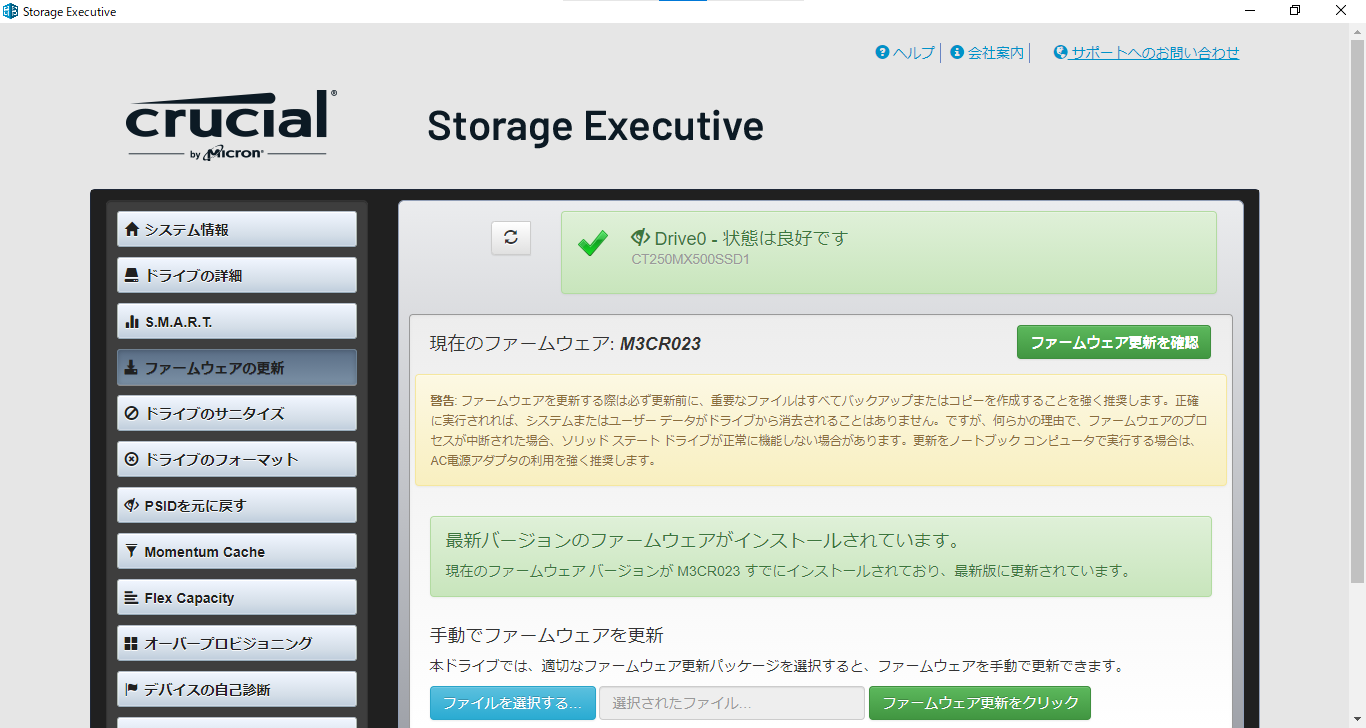Open the 会社案内 link
The width and height of the screenshot is (1366, 728).
click(987, 53)
